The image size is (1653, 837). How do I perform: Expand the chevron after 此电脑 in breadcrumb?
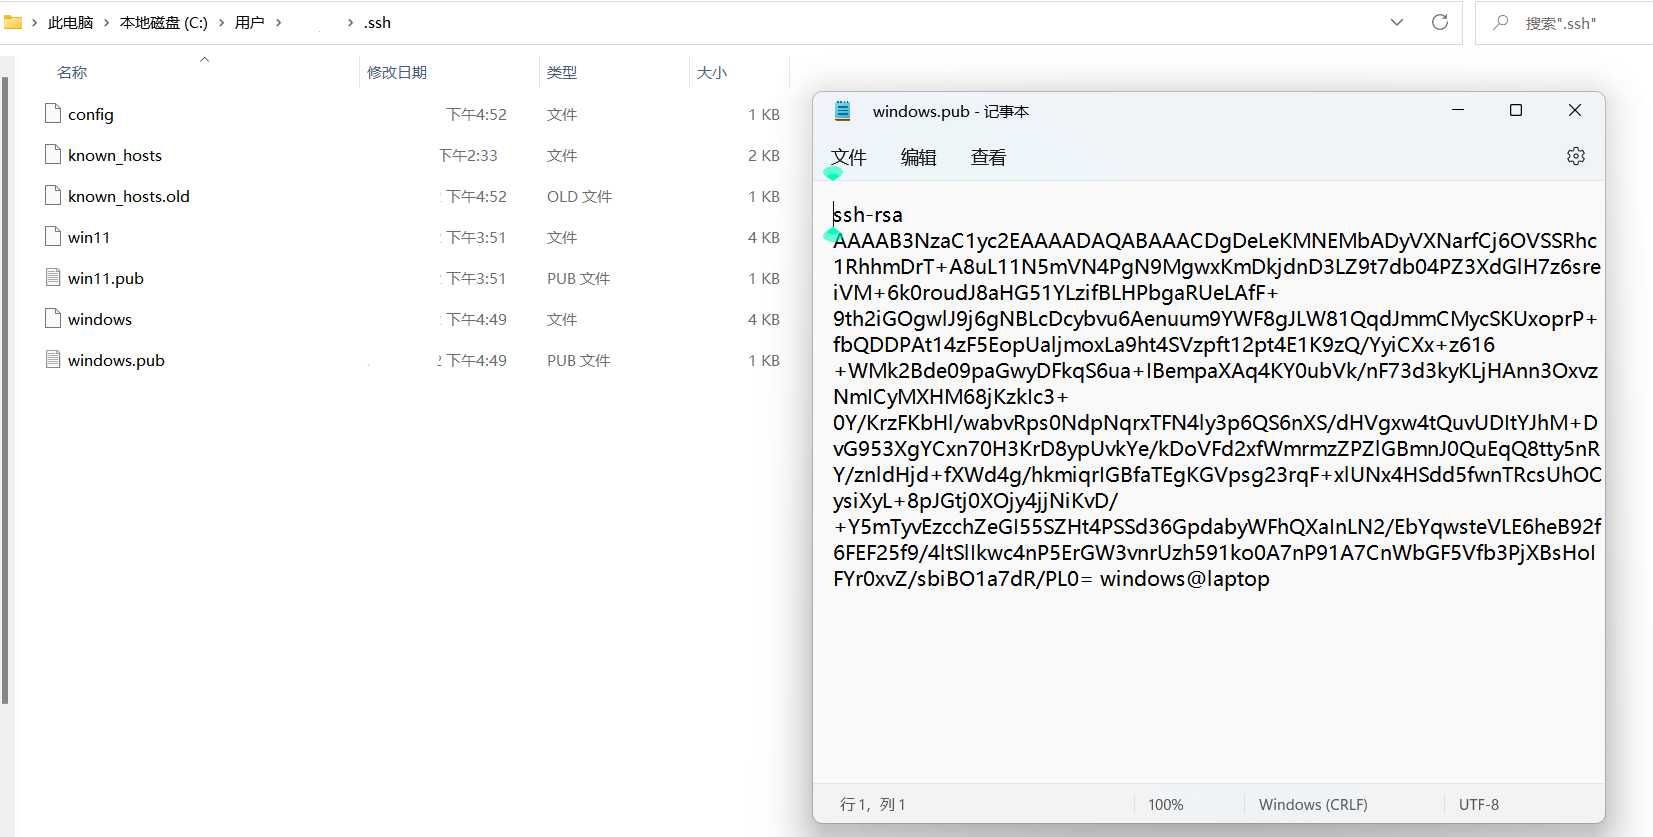tap(106, 22)
